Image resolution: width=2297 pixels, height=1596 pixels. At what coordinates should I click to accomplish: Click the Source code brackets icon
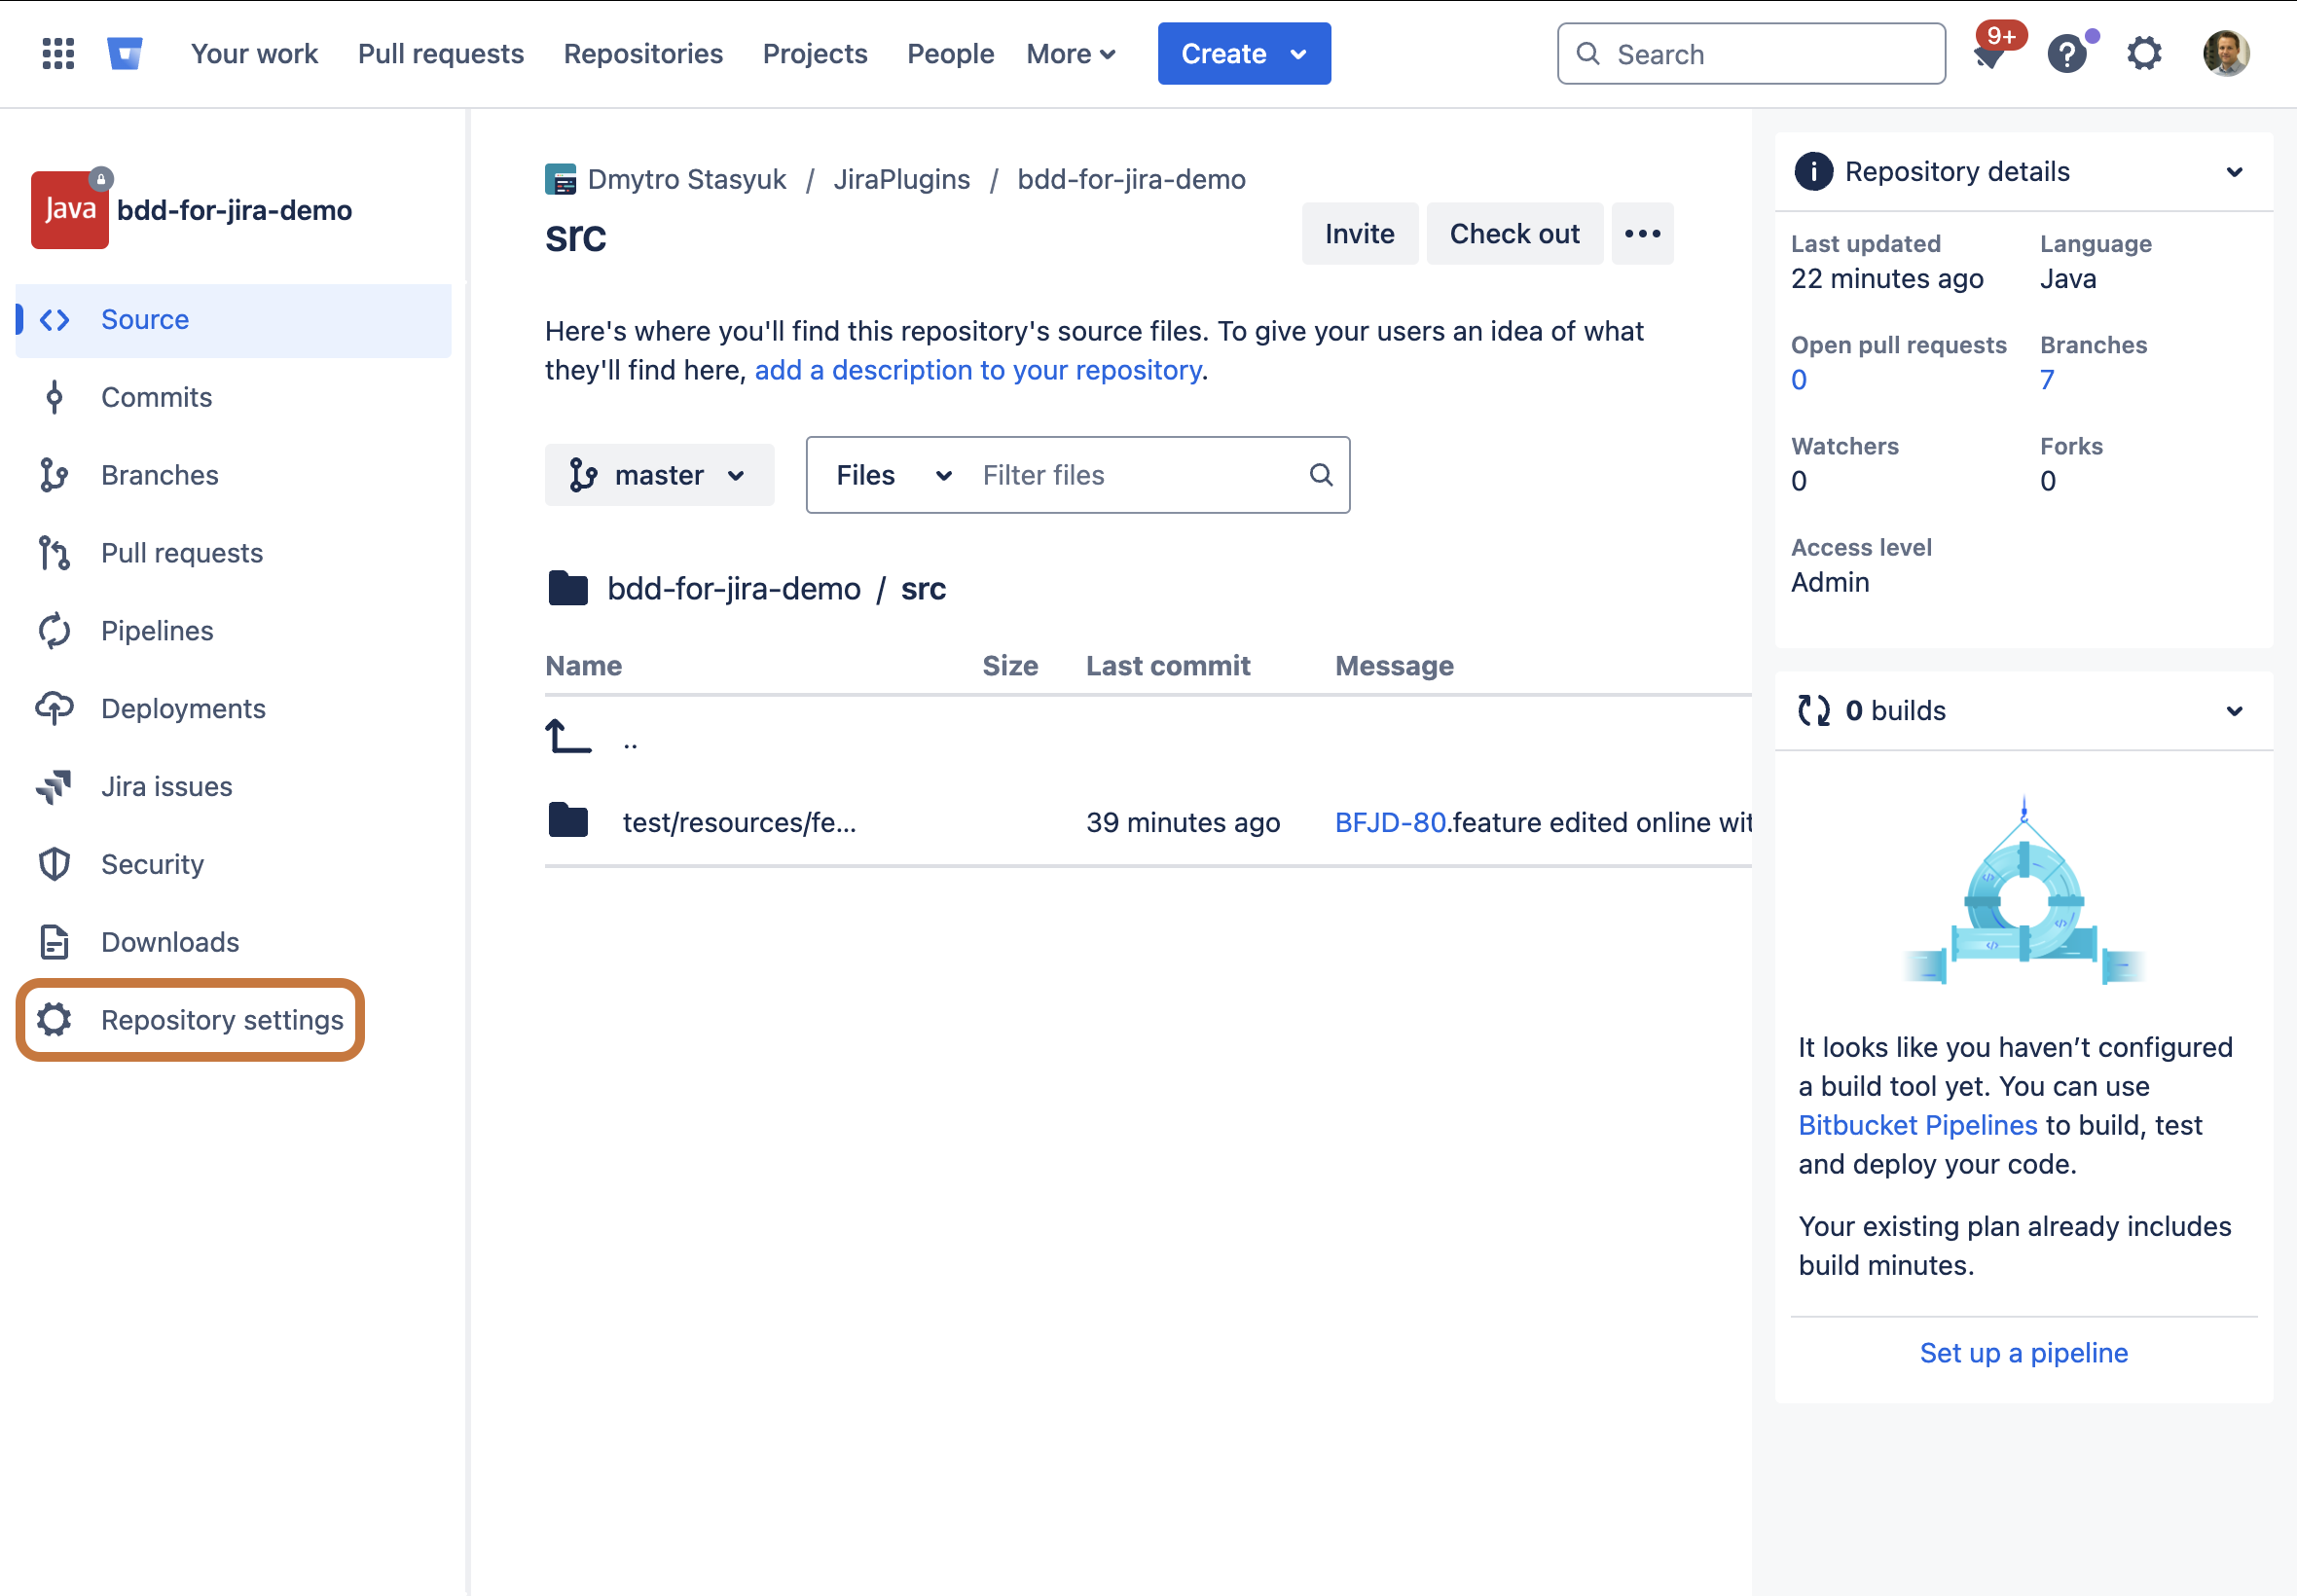click(x=55, y=320)
